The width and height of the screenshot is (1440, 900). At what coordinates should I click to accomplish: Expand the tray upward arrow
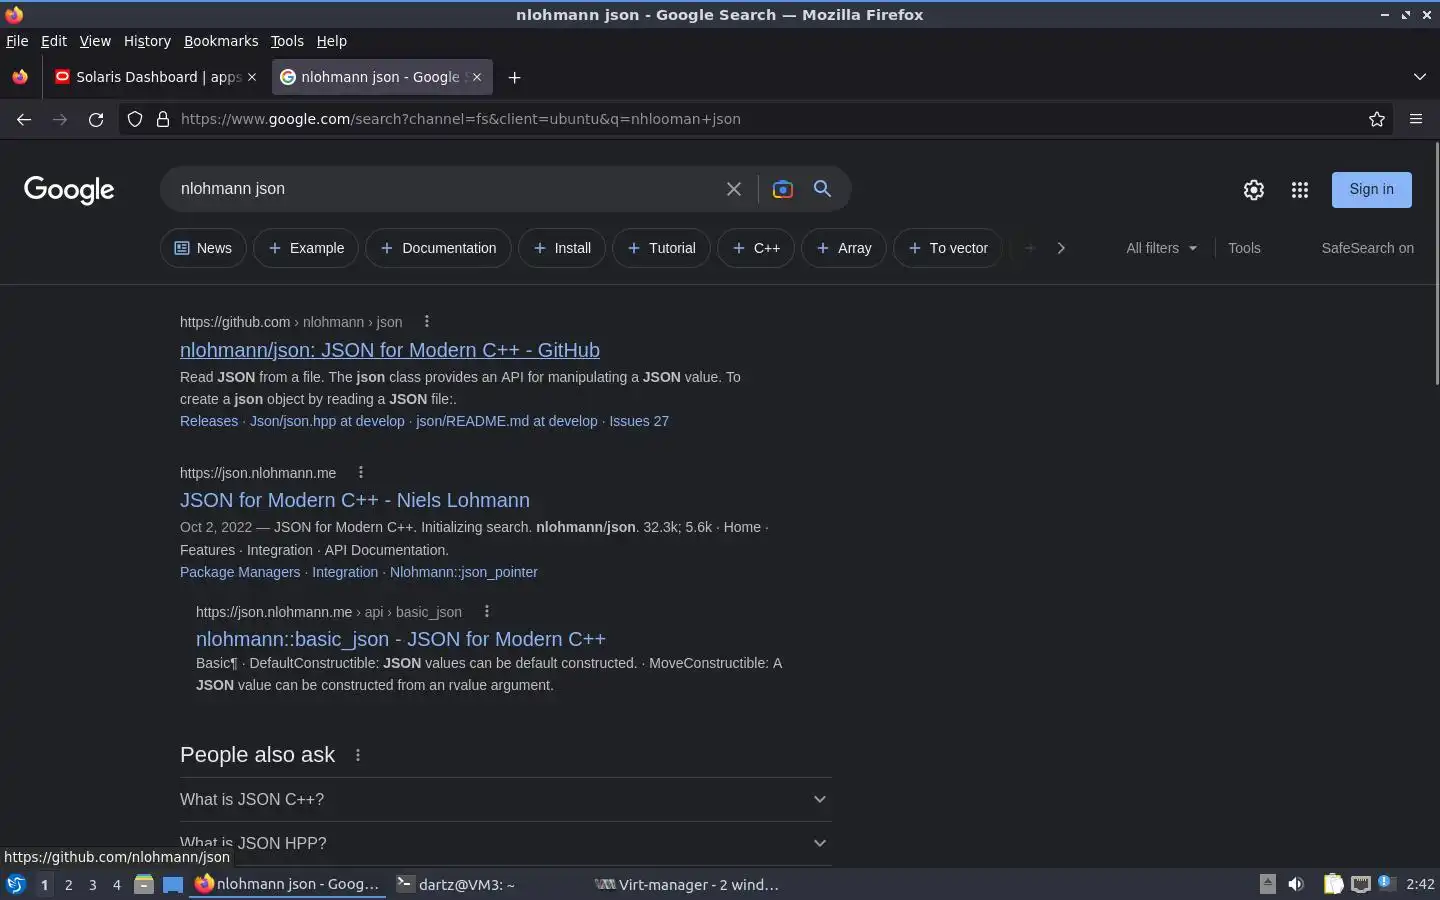1268,883
